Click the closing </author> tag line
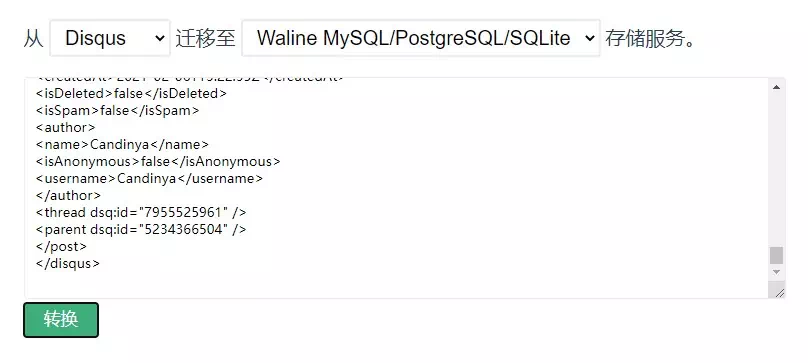 (68, 195)
